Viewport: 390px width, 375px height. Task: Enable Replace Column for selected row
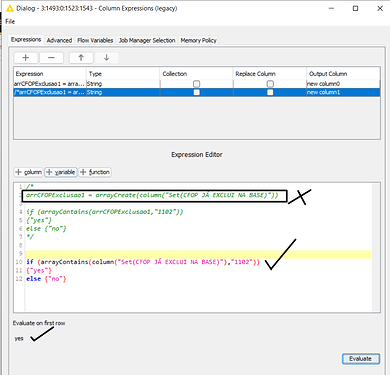(x=270, y=92)
